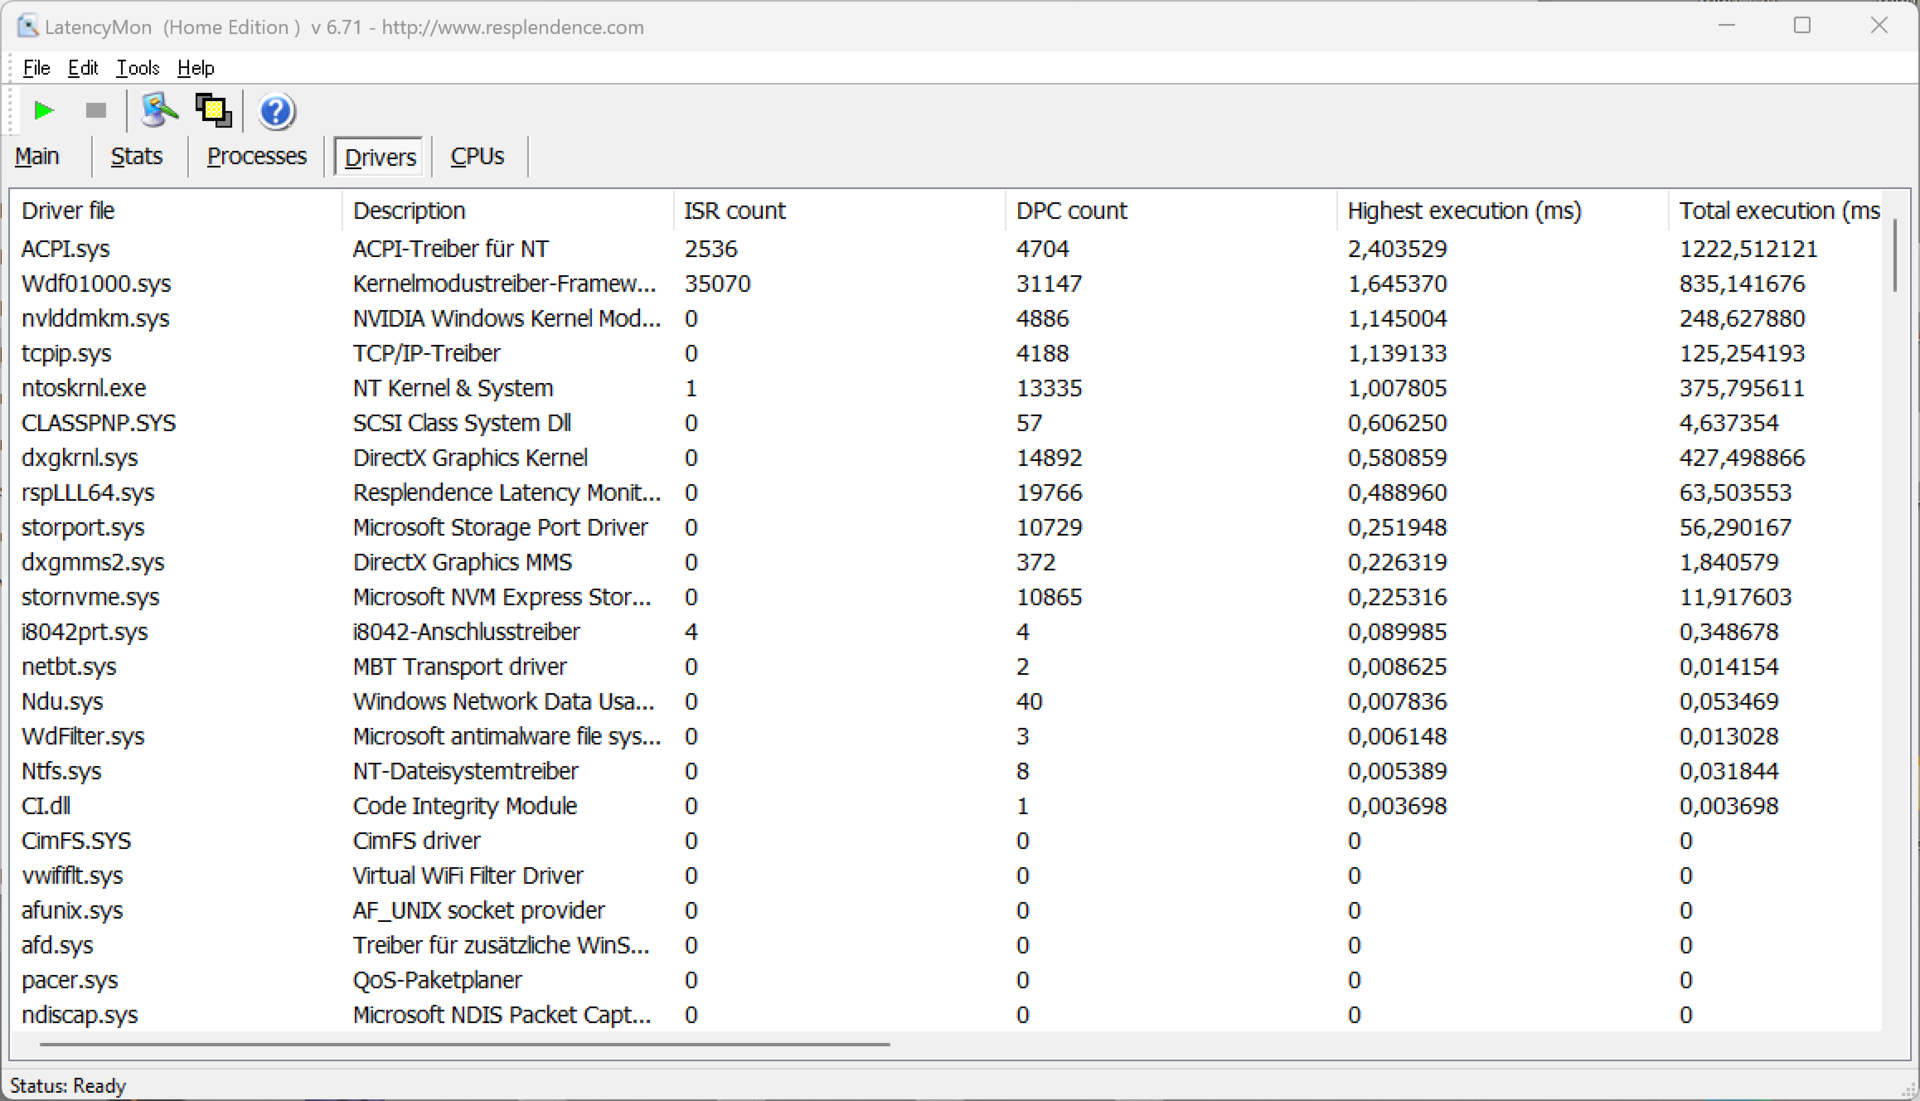Select the nvlddmkm.sys driver row
Image resolution: width=1920 pixels, height=1101 pixels.
point(96,319)
